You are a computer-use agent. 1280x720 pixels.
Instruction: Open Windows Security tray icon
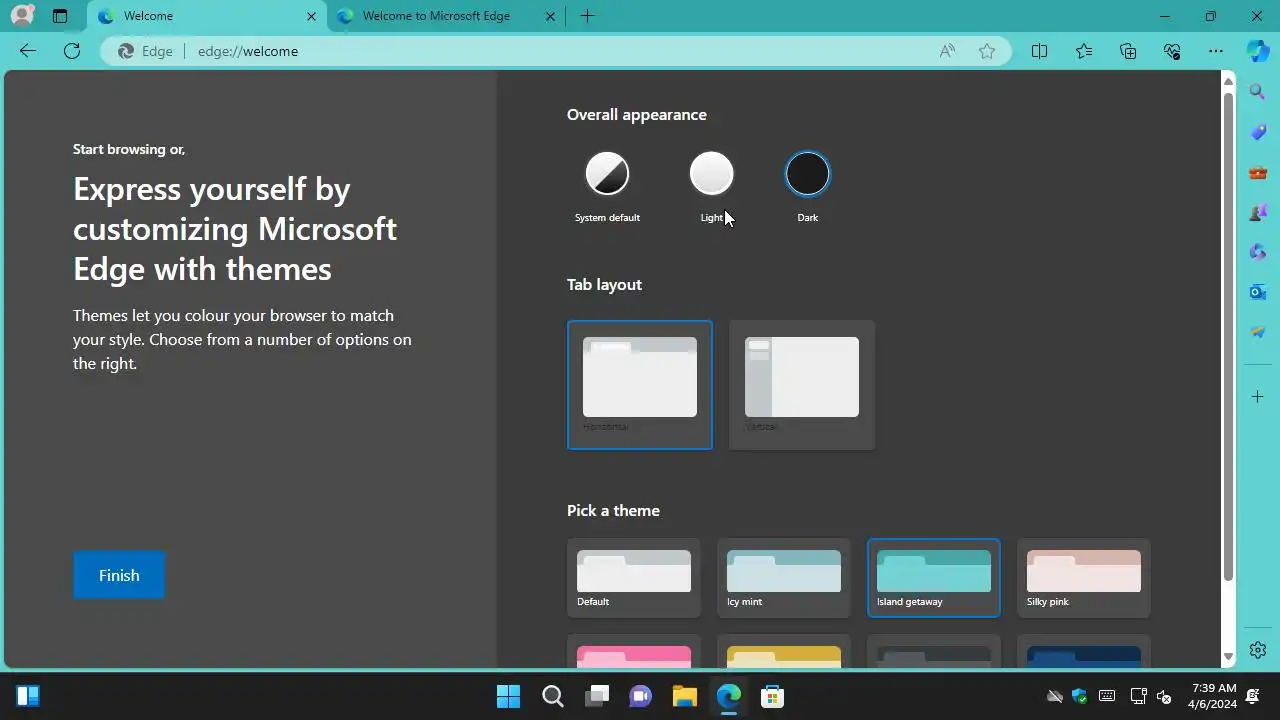(1080, 696)
